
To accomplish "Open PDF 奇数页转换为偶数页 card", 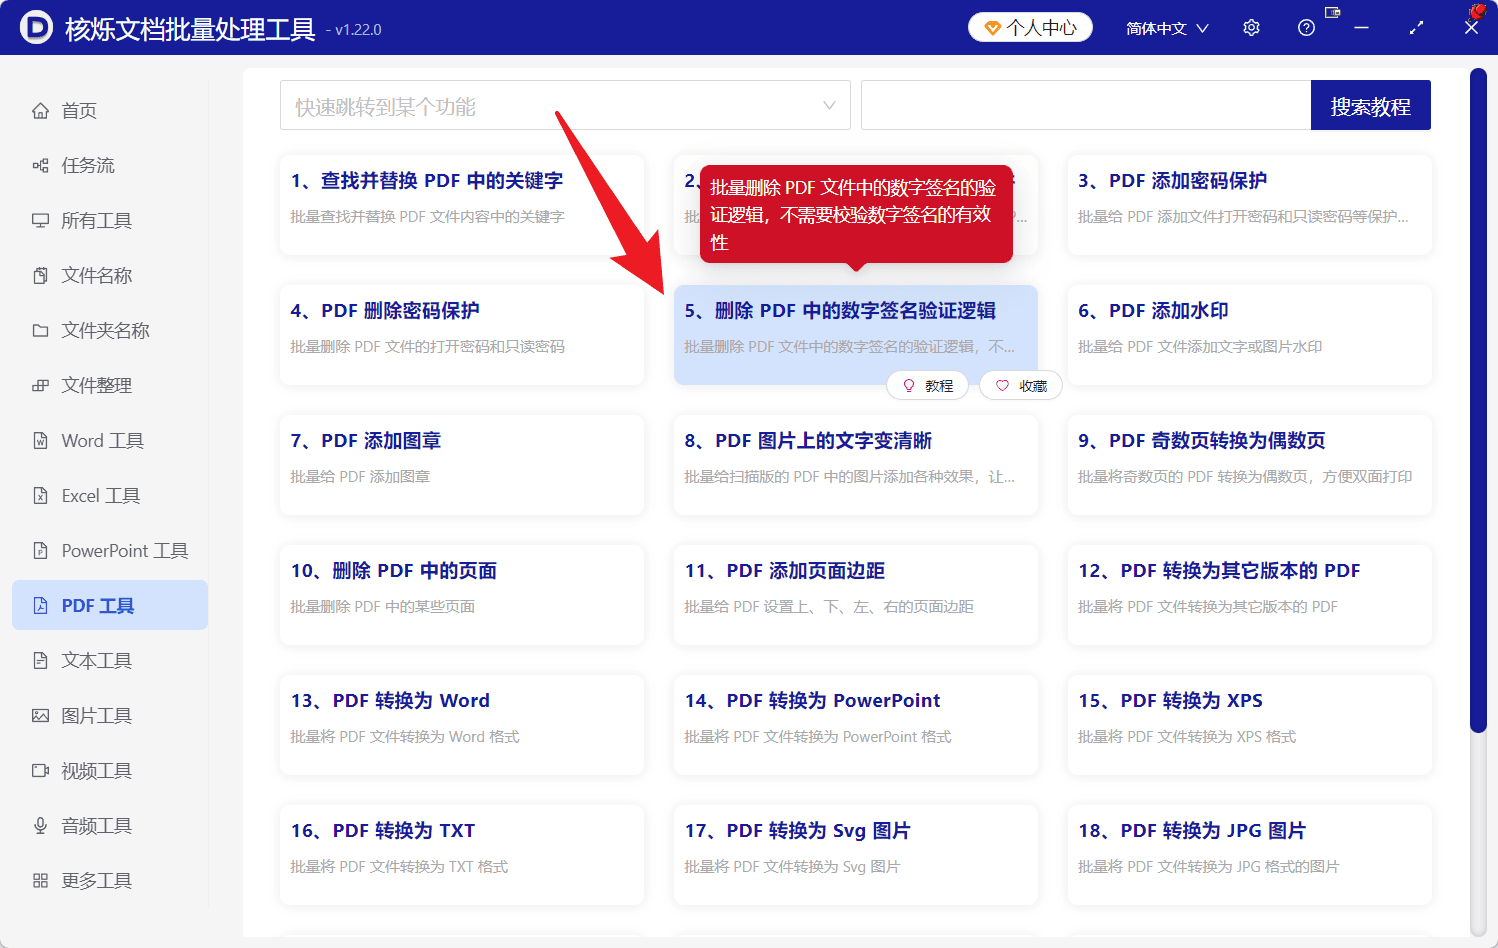I will point(1249,465).
